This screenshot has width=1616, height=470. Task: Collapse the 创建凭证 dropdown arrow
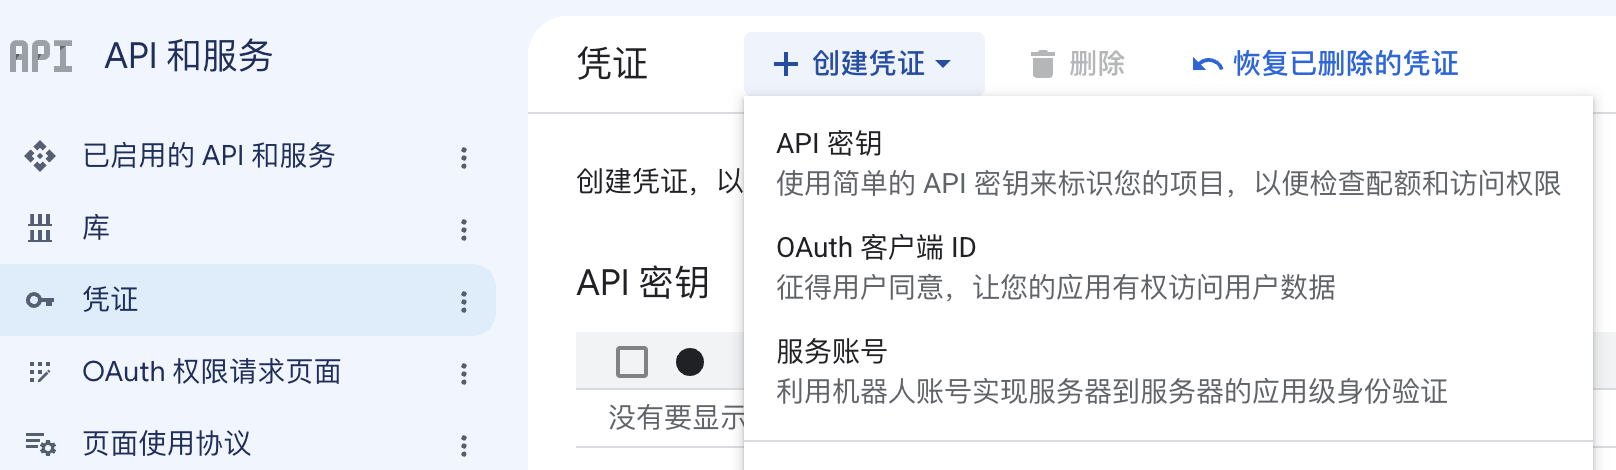pos(943,64)
